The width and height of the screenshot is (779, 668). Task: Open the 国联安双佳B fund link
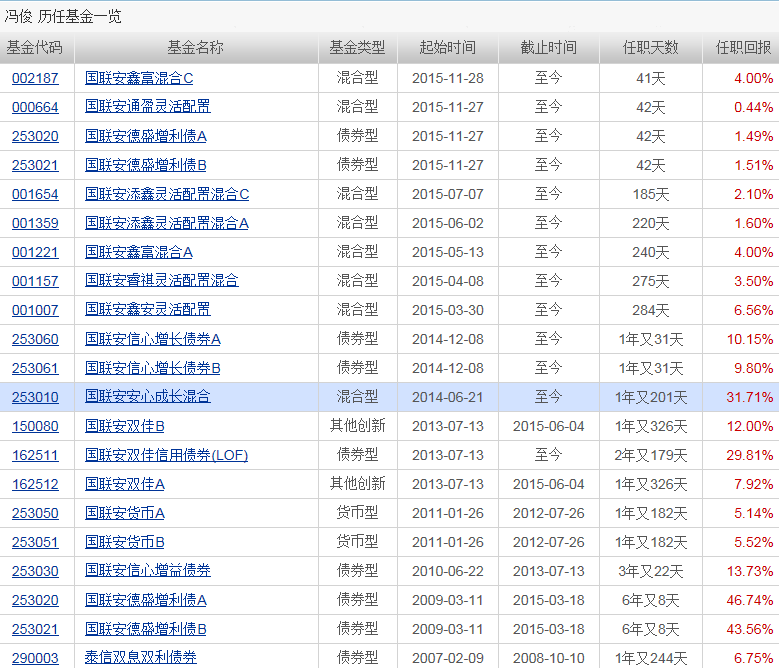tap(125, 426)
